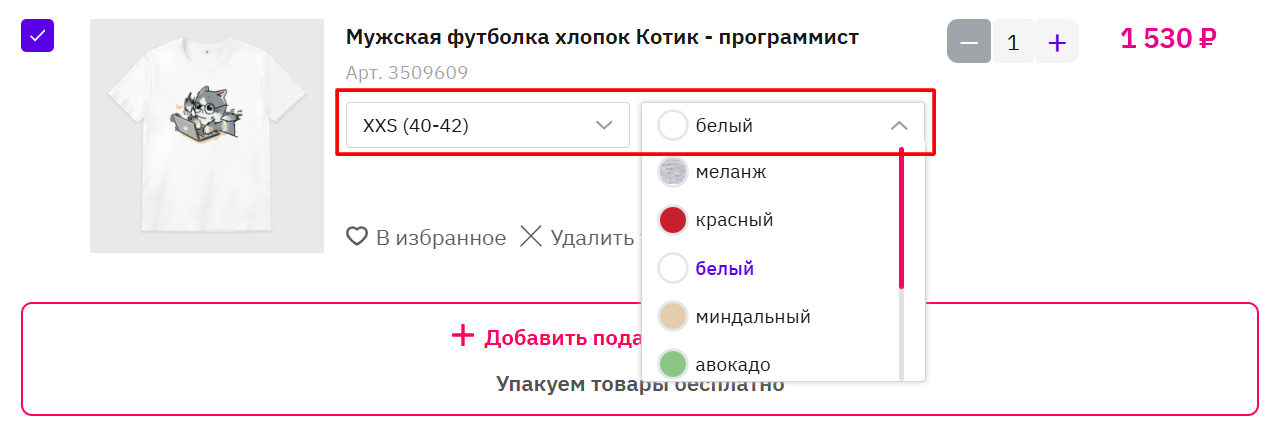This screenshot has height=445, width=1279.
Task: Select миндальный color option
Action: tap(752, 317)
